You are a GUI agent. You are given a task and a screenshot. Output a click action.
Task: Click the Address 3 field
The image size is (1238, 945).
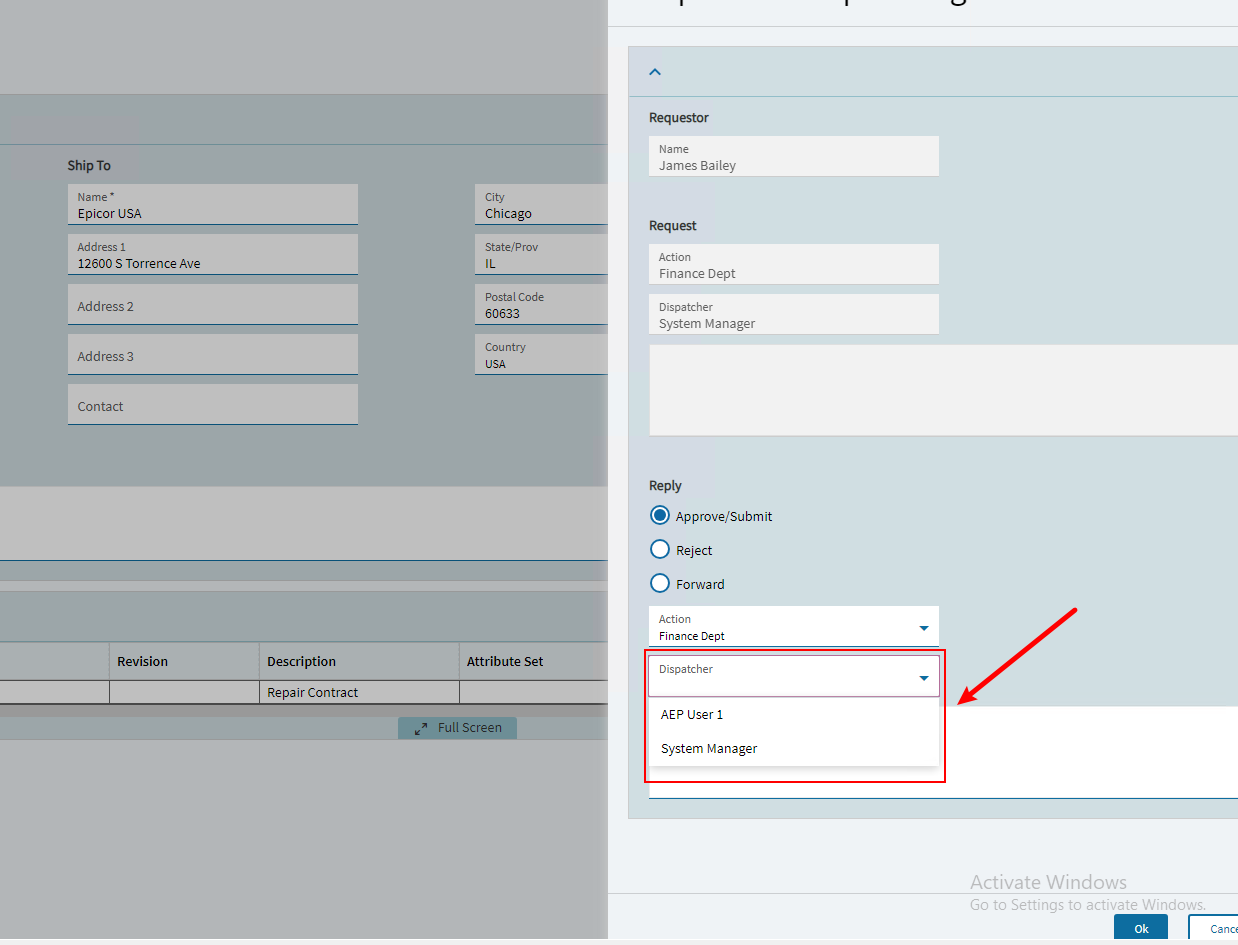point(213,355)
